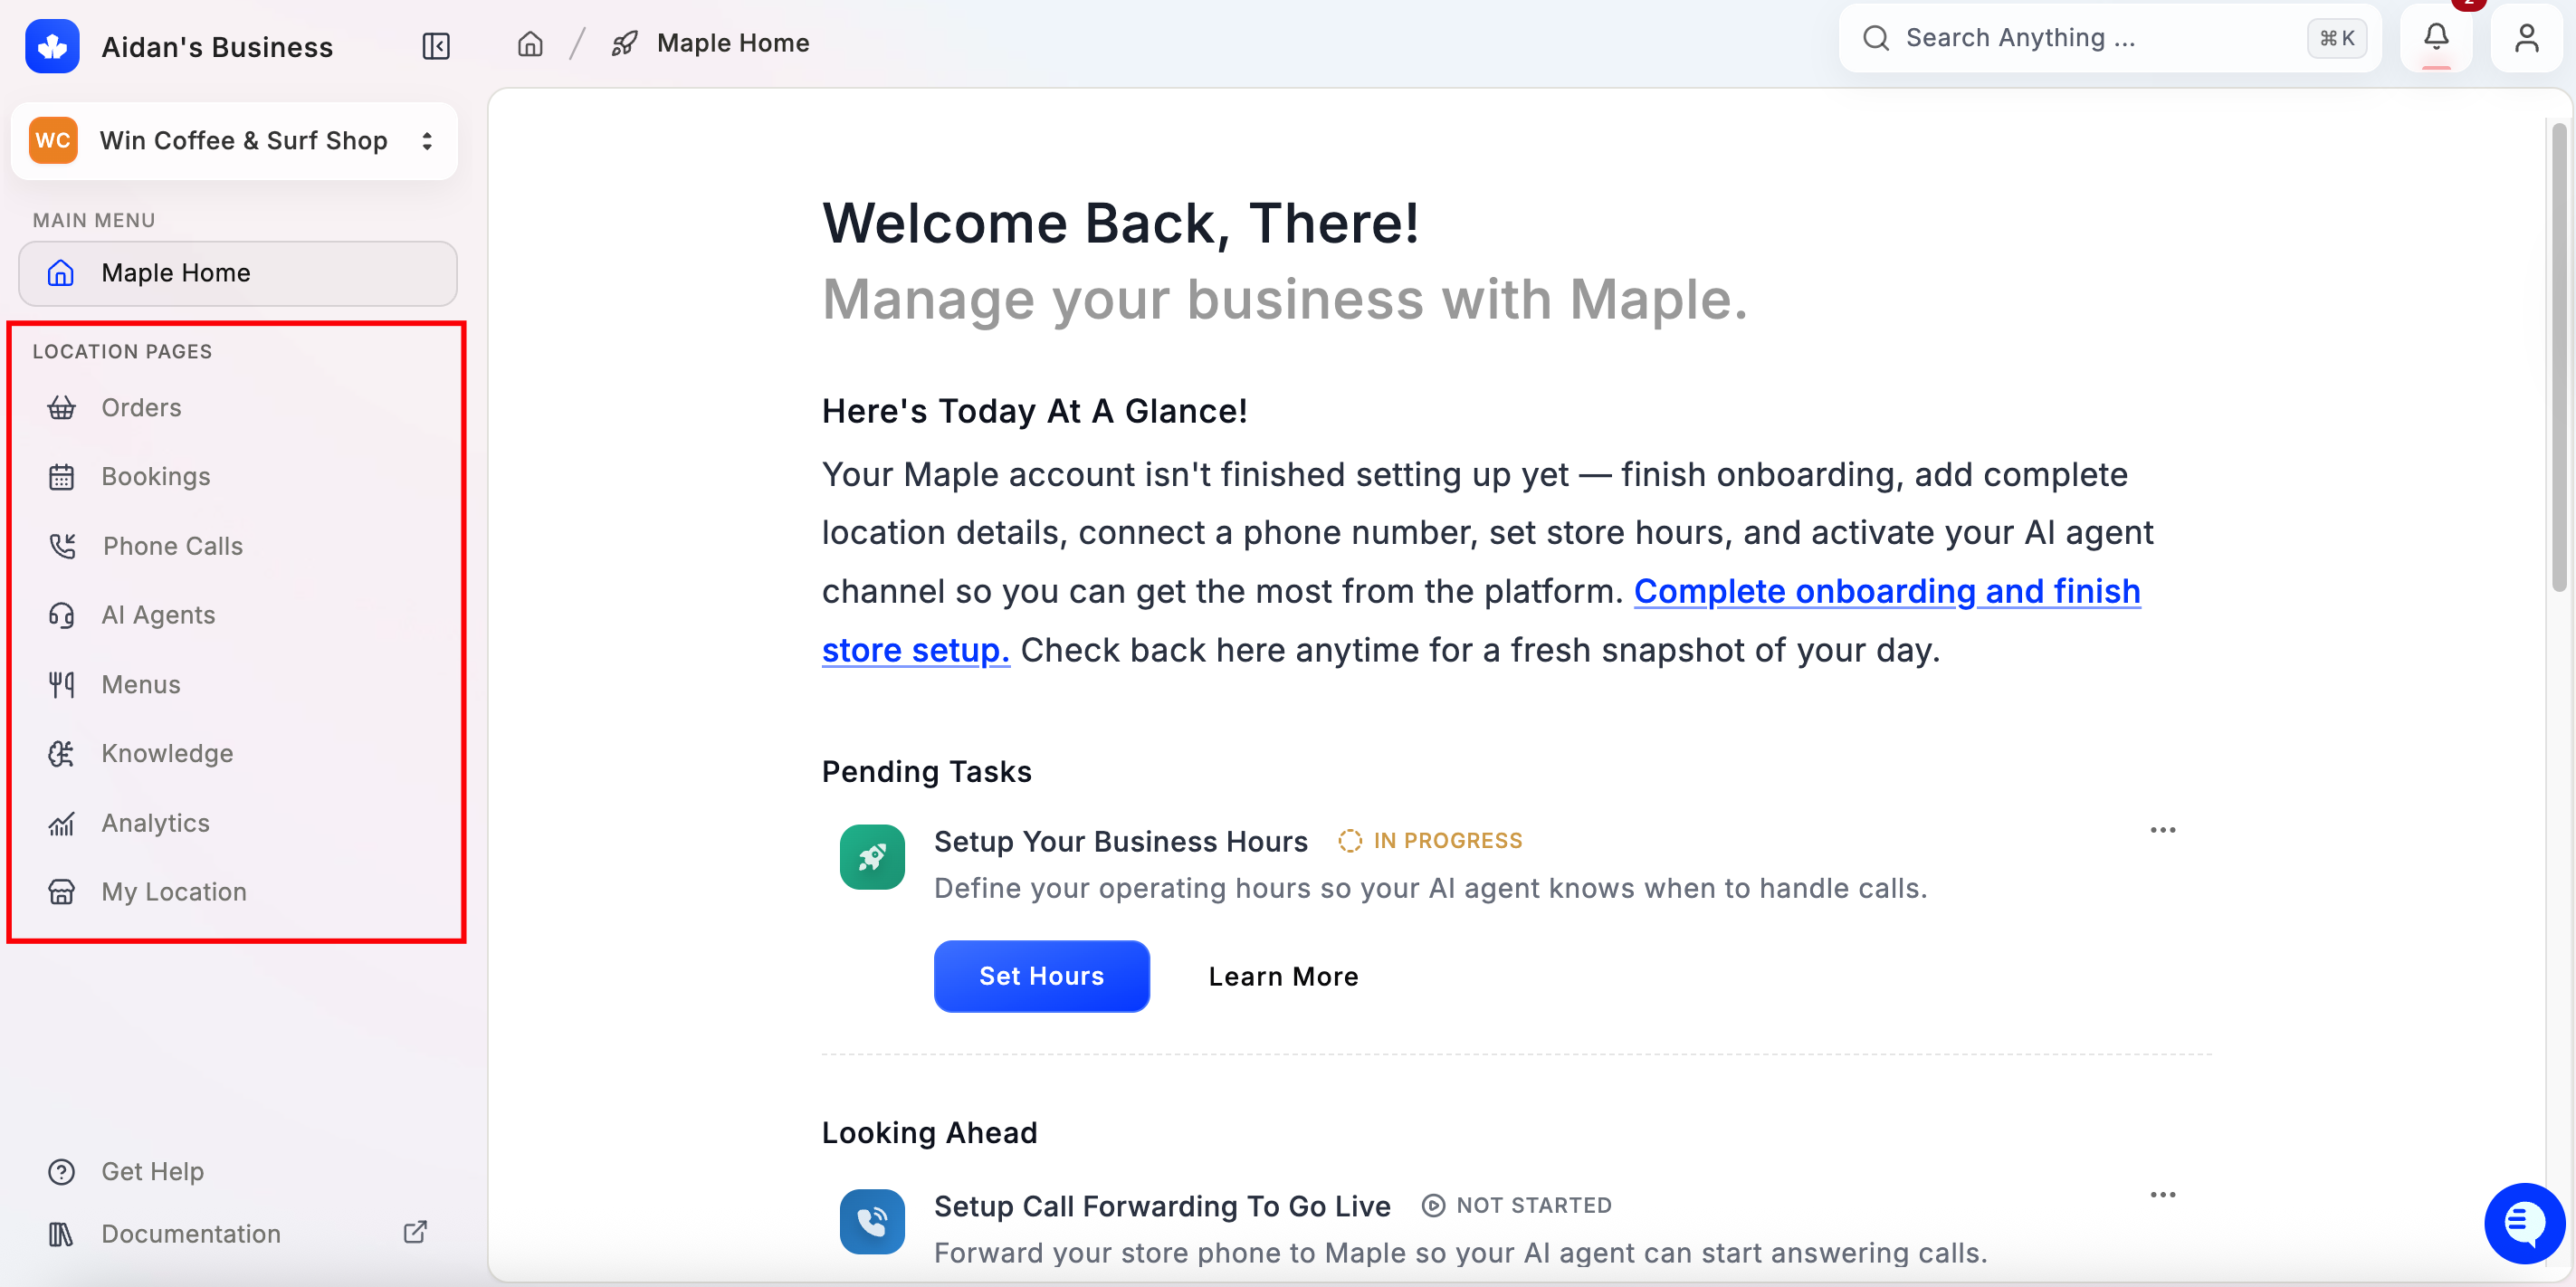
Task: Open more options for Setup Call Forwarding
Action: click(2162, 1195)
